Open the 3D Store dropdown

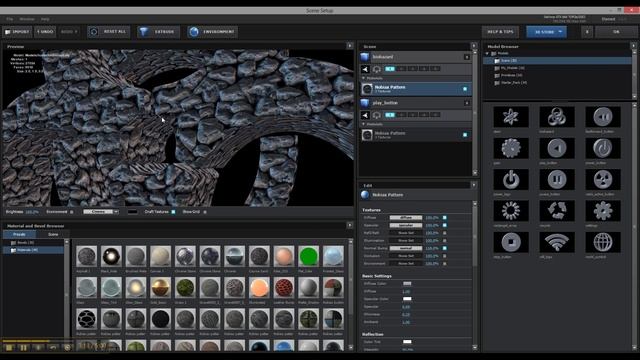point(546,32)
